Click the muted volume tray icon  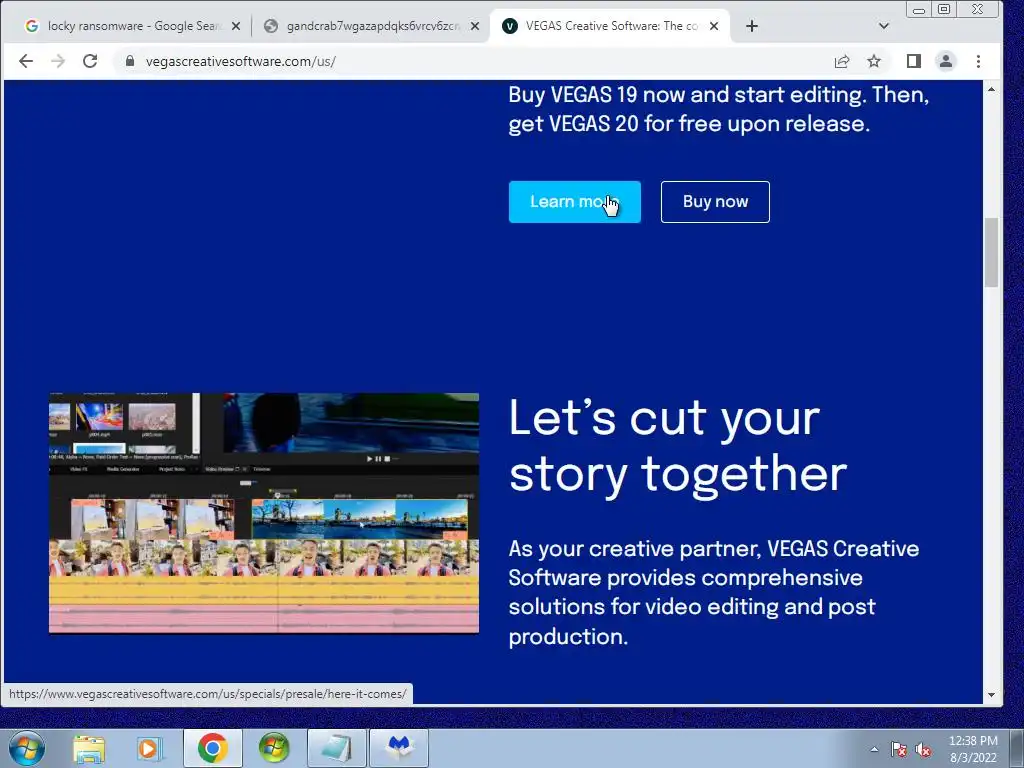(923, 749)
